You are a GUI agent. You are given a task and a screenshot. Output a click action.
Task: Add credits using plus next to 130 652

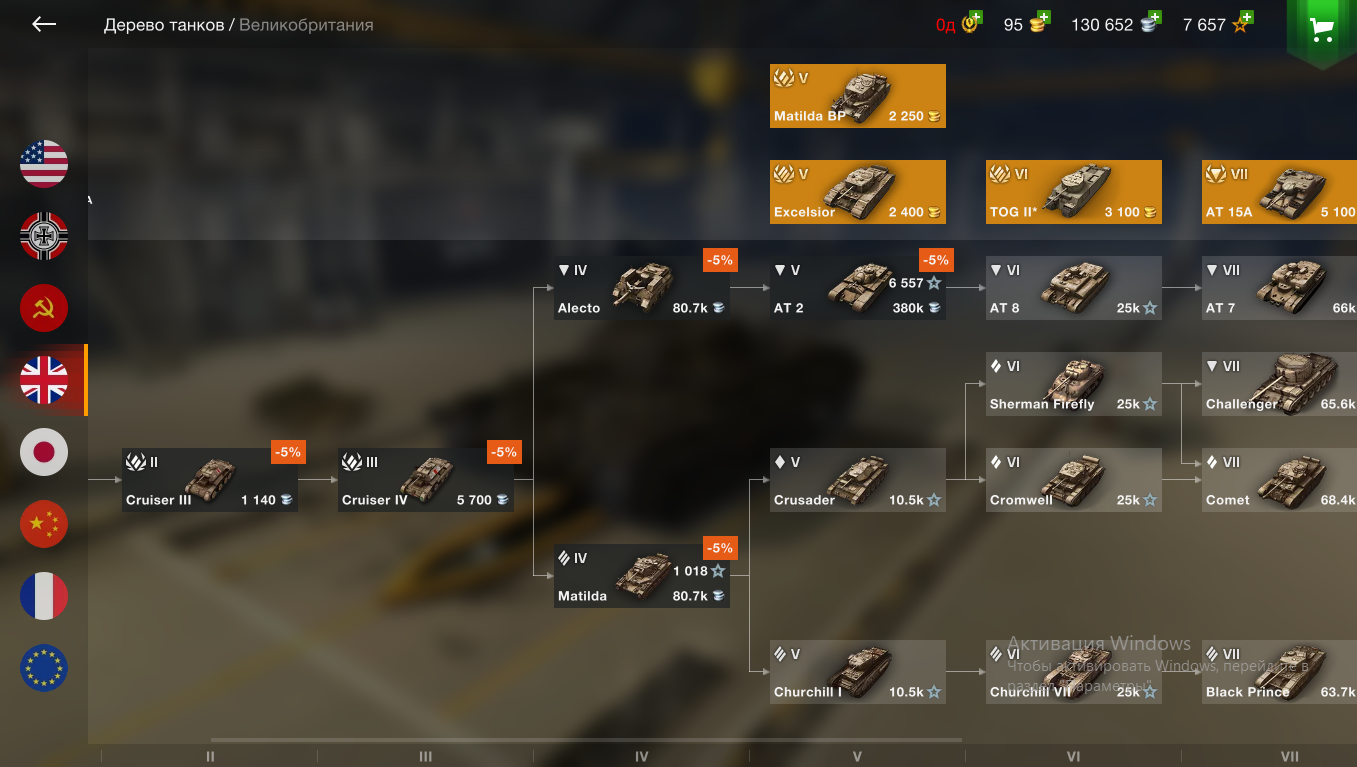tap(1154, 17)
